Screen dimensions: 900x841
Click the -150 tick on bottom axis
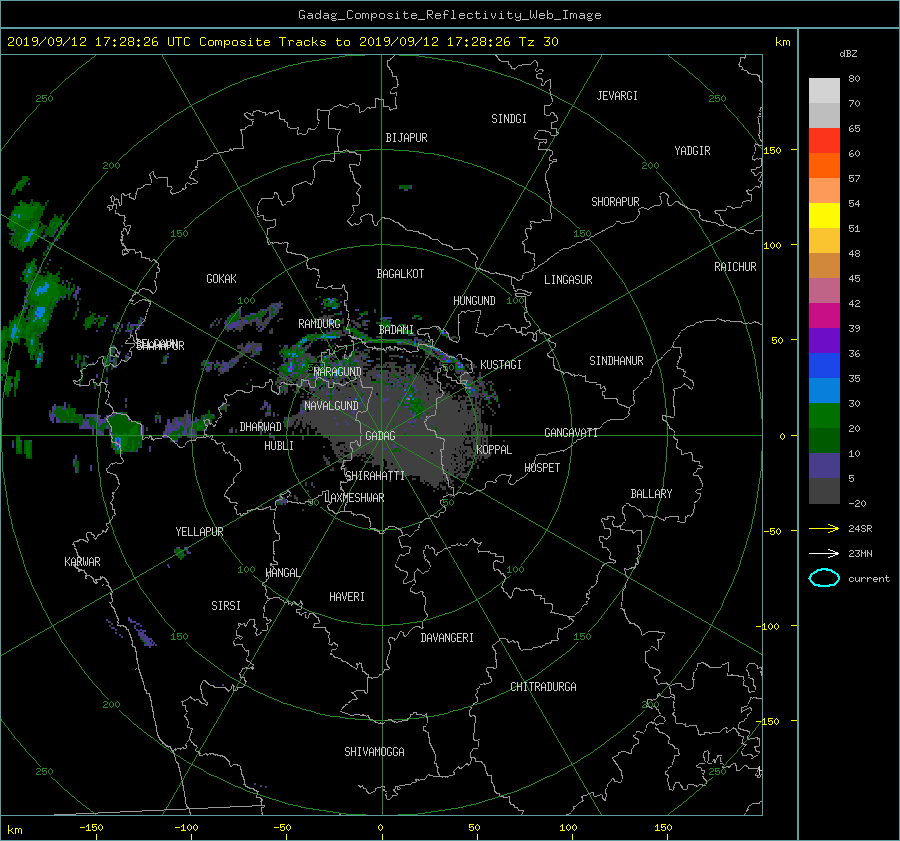click(91, 827)
